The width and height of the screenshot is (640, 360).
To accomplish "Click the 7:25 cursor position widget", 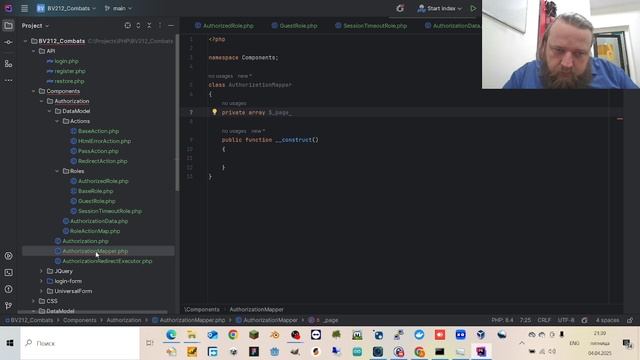I will click(525, 320).
